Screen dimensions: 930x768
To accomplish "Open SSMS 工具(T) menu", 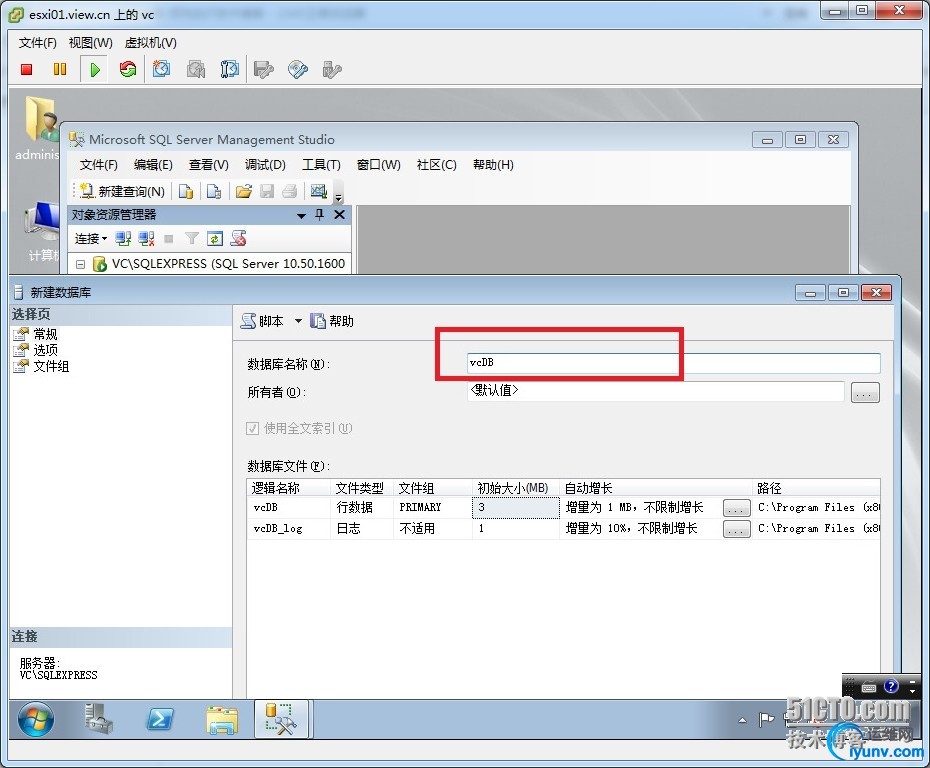I will [x=321, y=165].
